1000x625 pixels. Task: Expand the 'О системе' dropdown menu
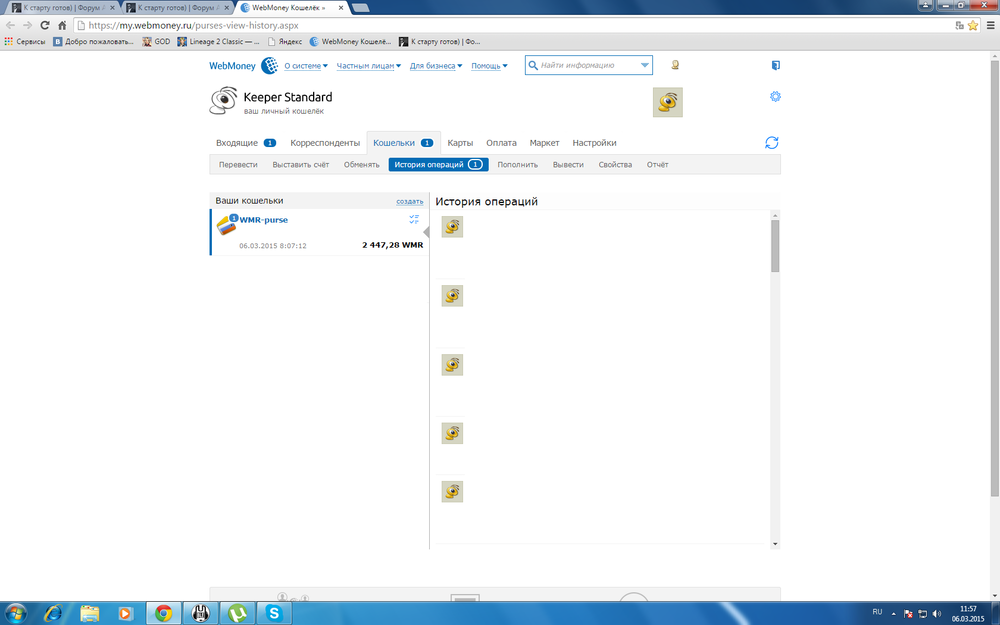[x=306, y=66]
